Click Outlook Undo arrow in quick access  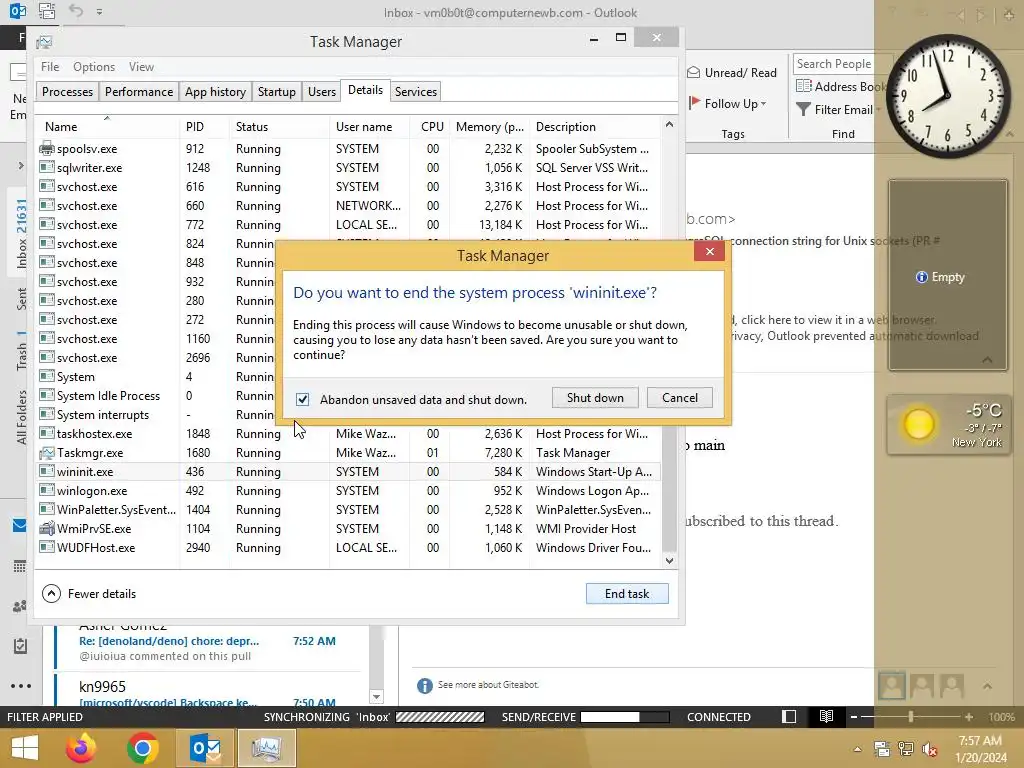pos(76,11)
